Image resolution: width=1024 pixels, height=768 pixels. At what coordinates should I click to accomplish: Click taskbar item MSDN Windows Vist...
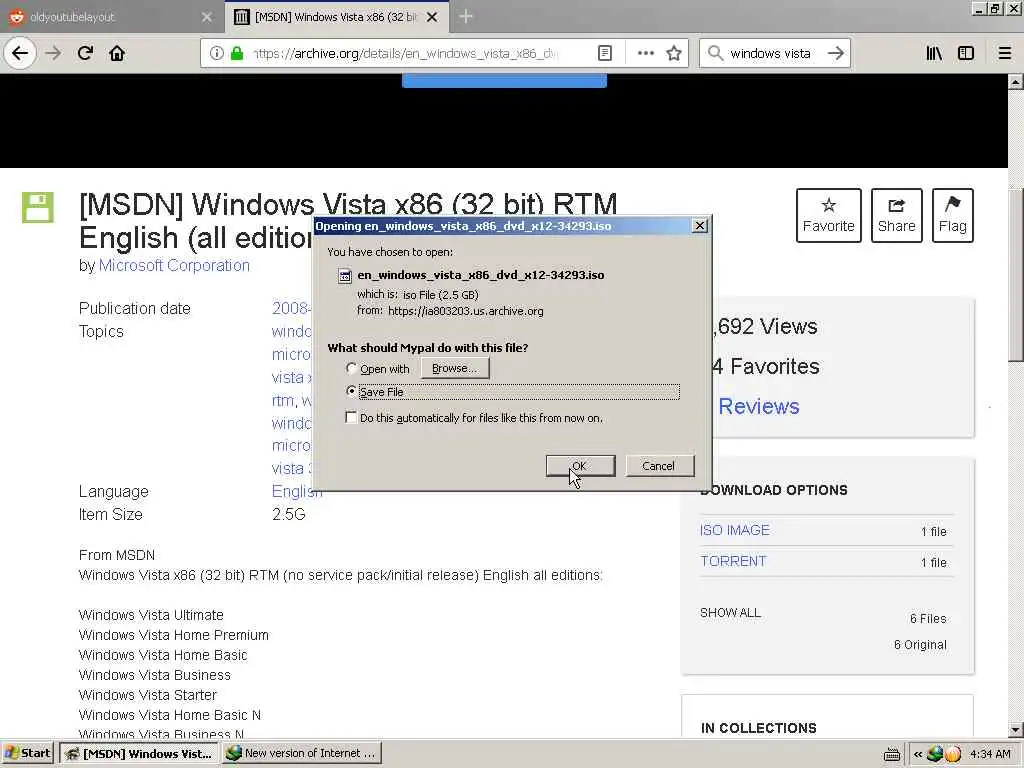(x=139, y=753)
